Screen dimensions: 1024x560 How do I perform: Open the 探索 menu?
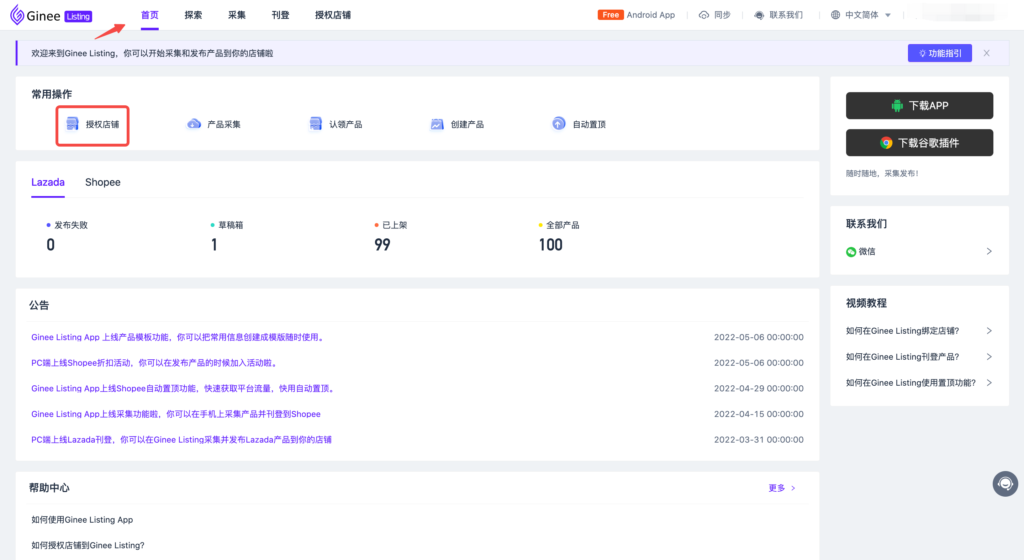[x=193, y=15]
